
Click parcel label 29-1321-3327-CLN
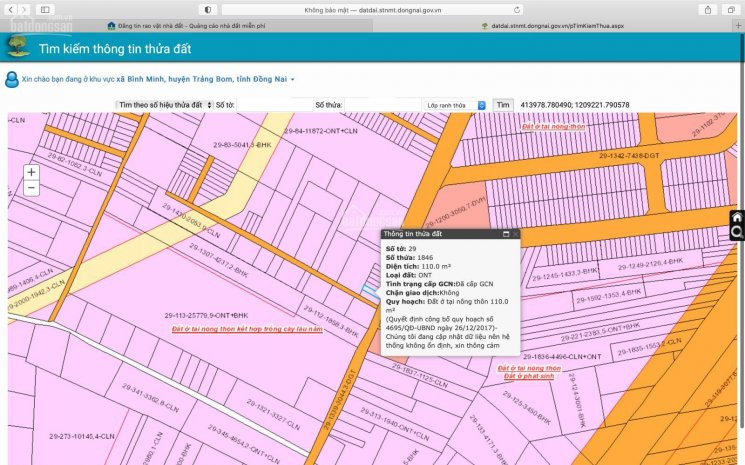[273, 414]
